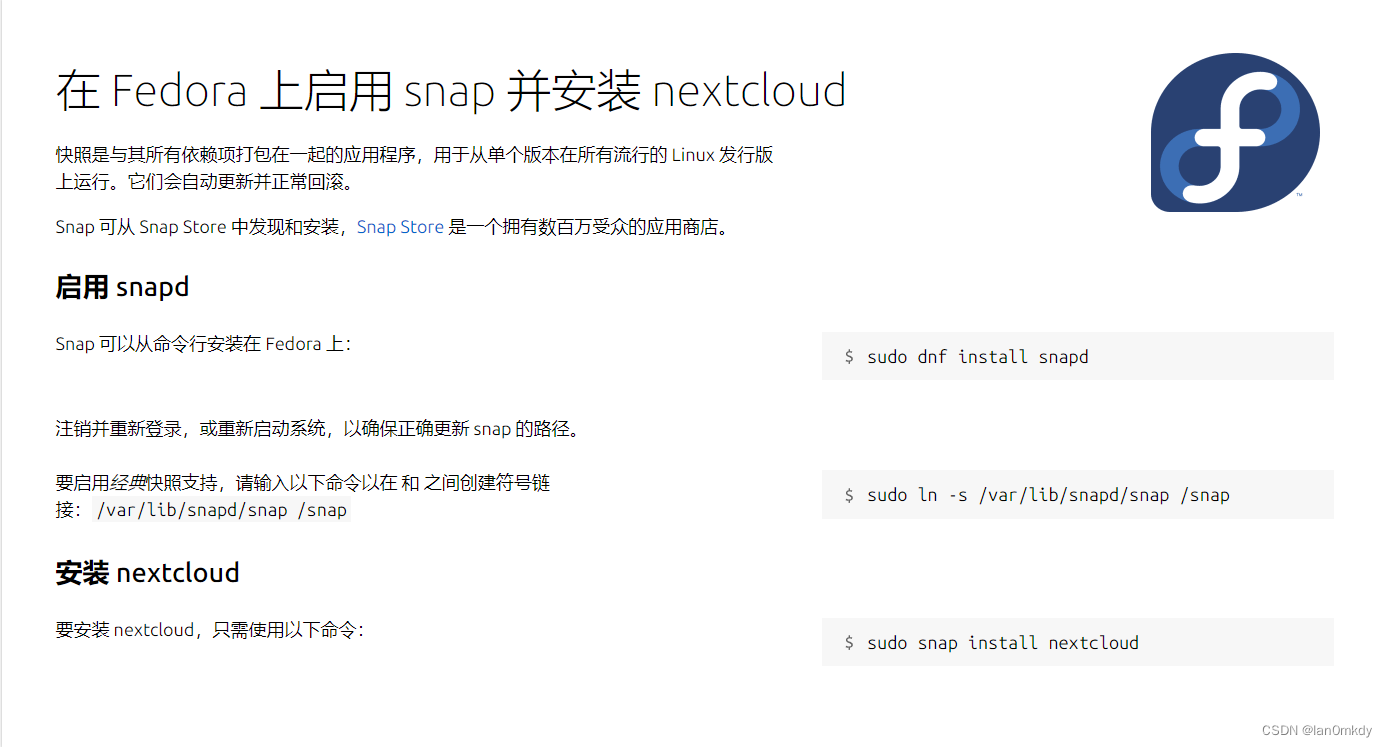Click the heading 安装 nextcloud
Screen dimensions: 1387x747
pos(147,573)
